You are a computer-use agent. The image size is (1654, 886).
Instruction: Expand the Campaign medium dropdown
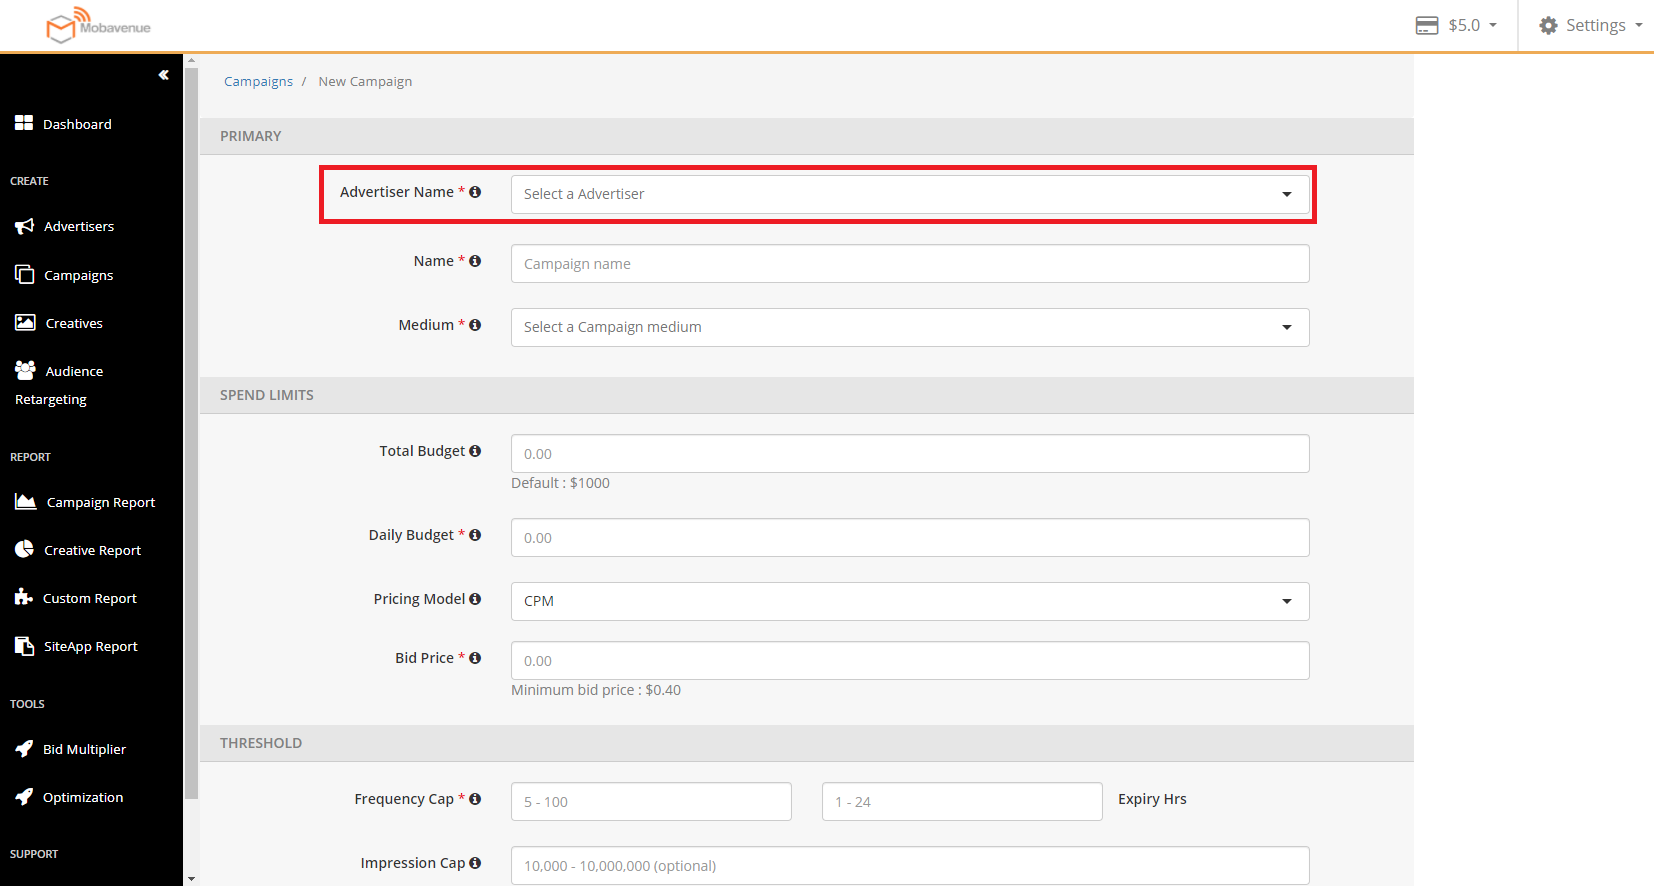[x=909, y=327]
